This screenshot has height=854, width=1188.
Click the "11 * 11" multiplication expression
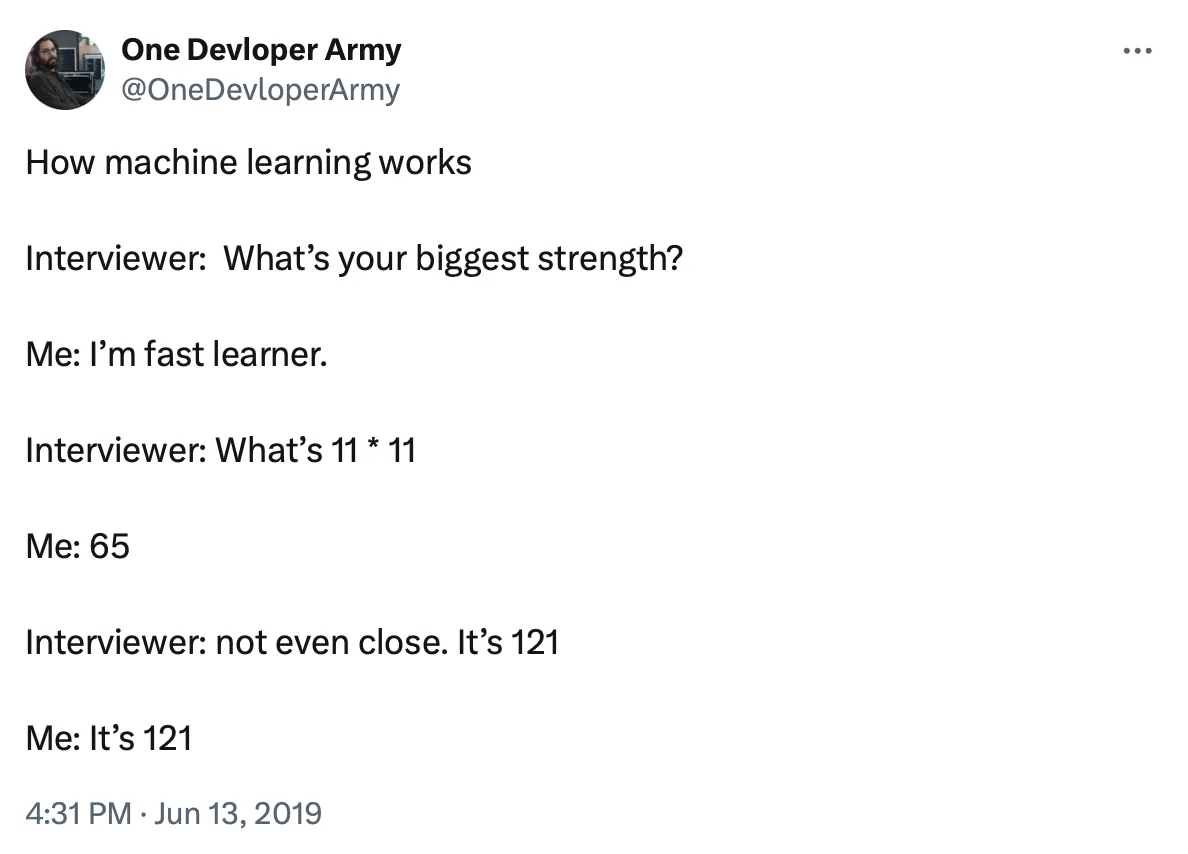point(372,451)
